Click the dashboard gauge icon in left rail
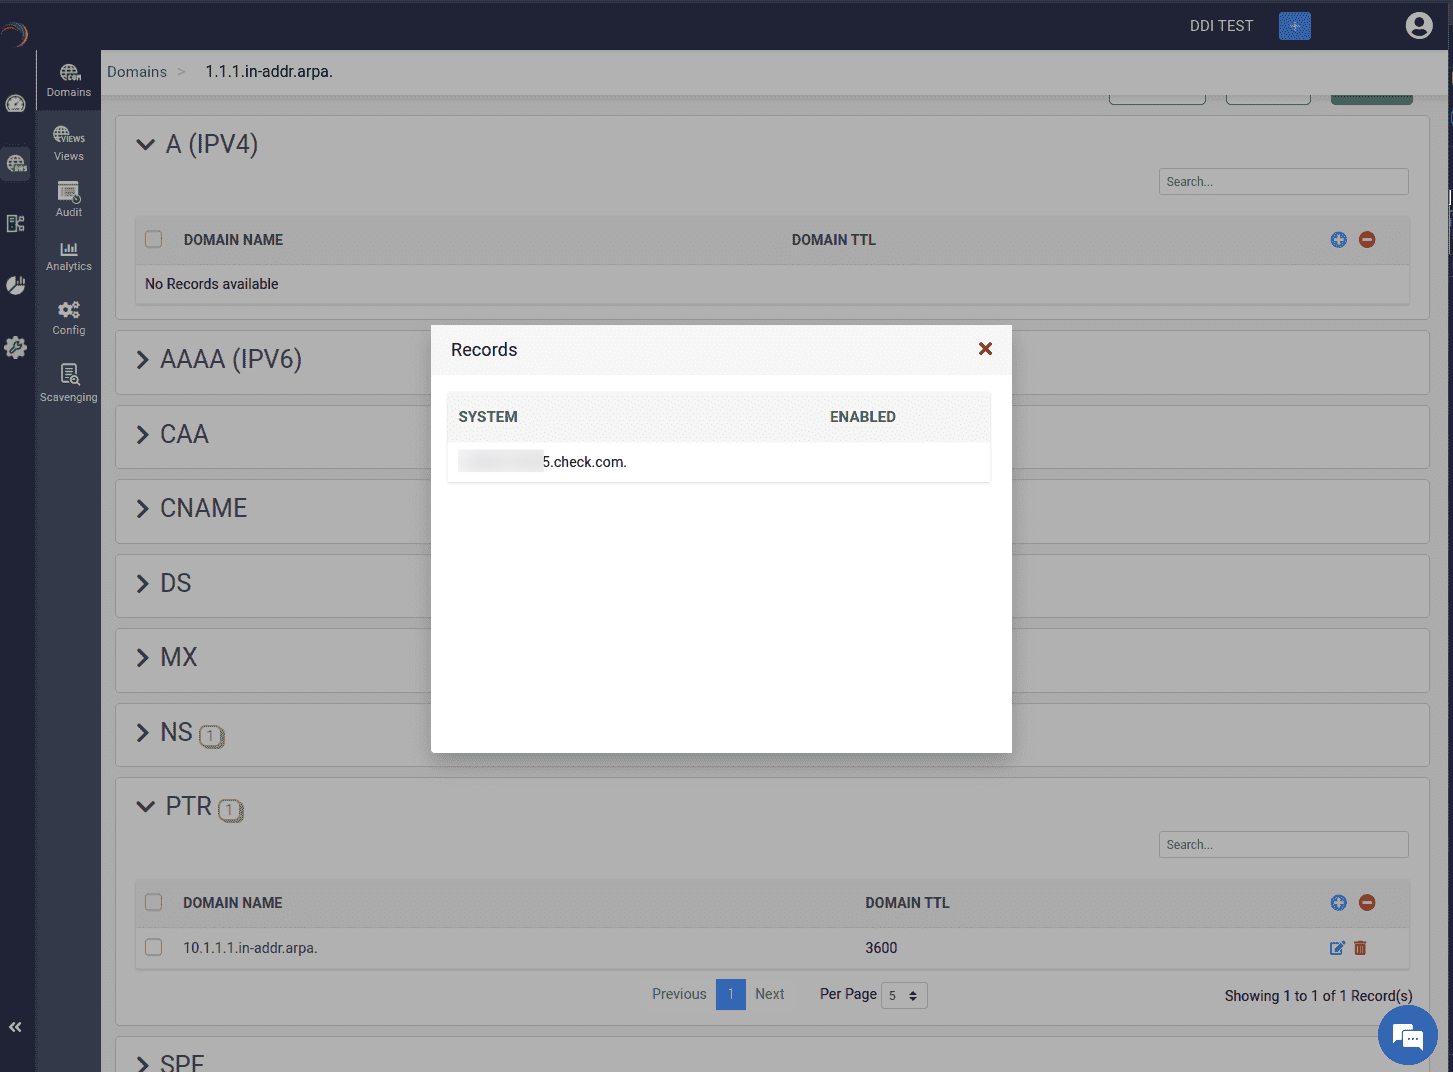Viewport: 1453px width, 1072px height. (x=16, y=103)
